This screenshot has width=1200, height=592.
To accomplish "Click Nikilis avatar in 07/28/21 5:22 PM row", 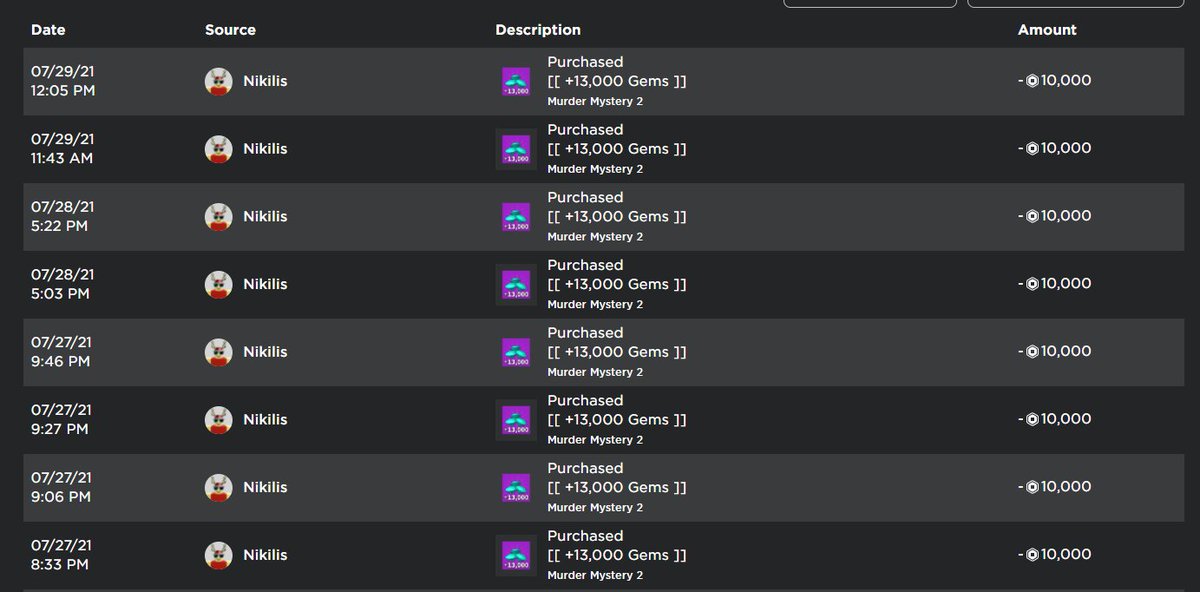I will (x=219, y=217).
